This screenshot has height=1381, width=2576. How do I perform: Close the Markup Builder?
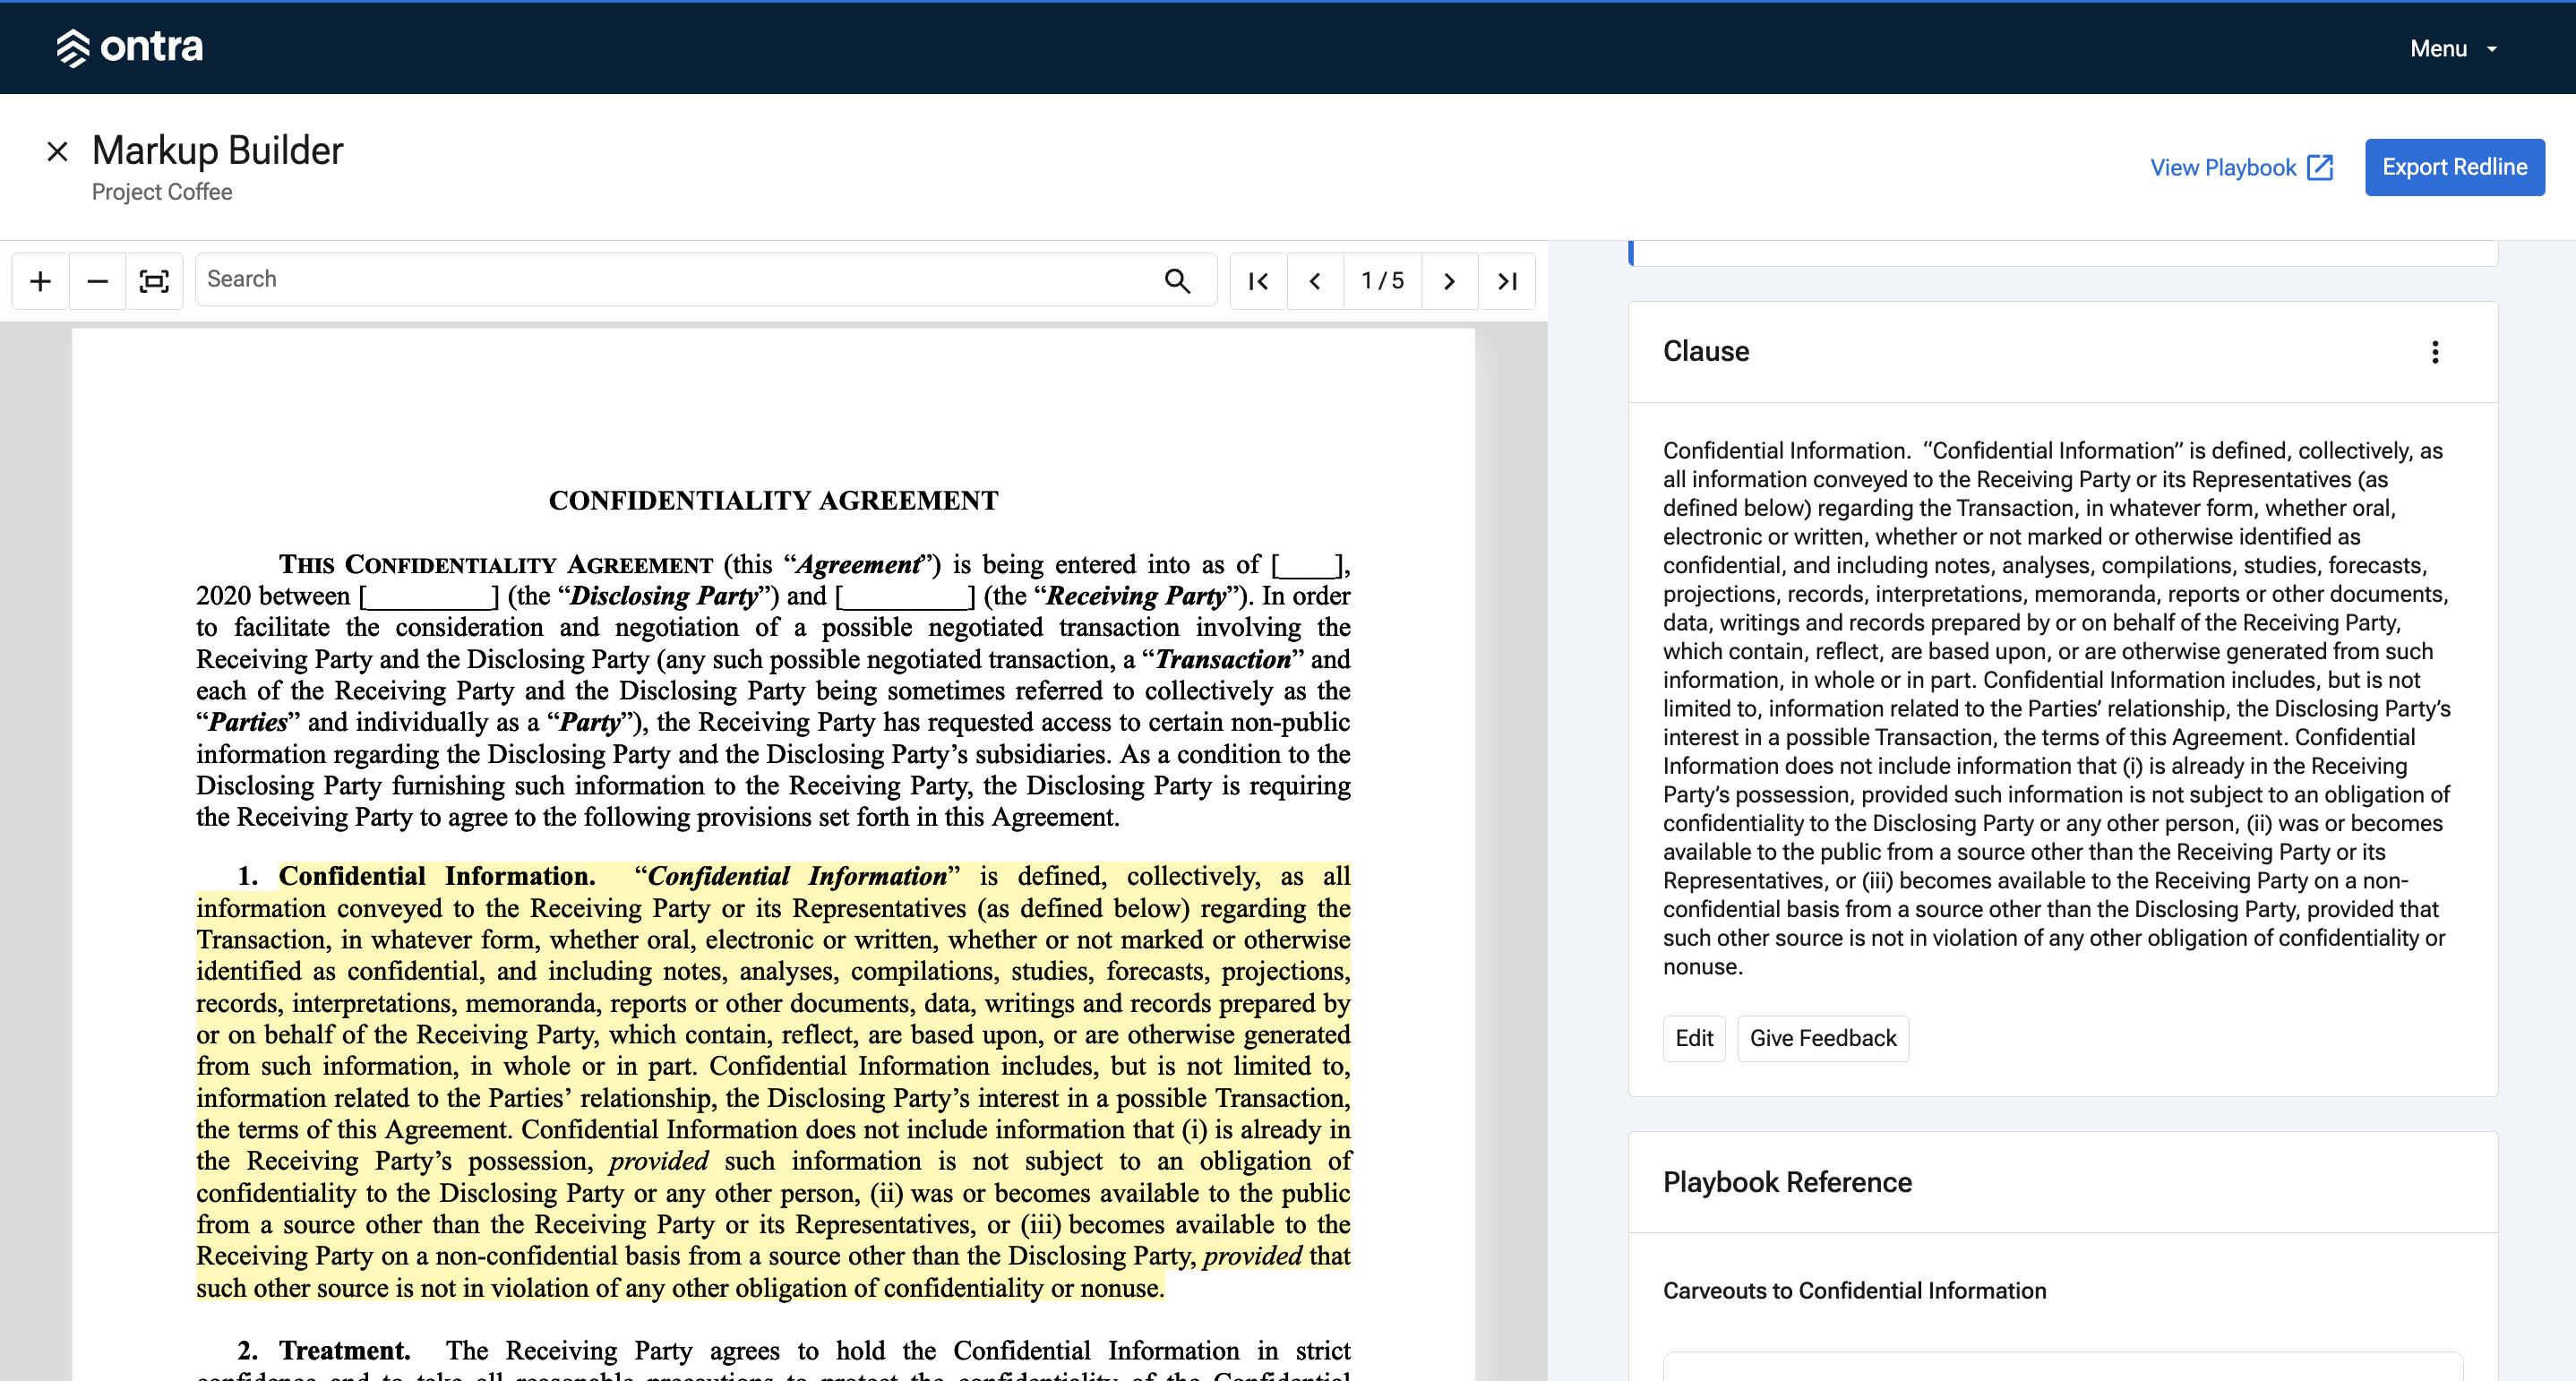(x=57, y=152)
